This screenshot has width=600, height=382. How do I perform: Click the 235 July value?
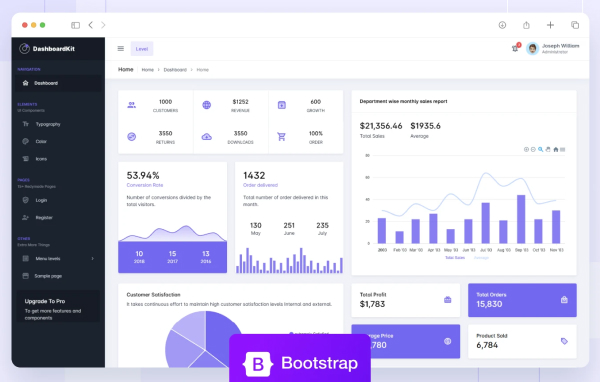tap(322, 225)
